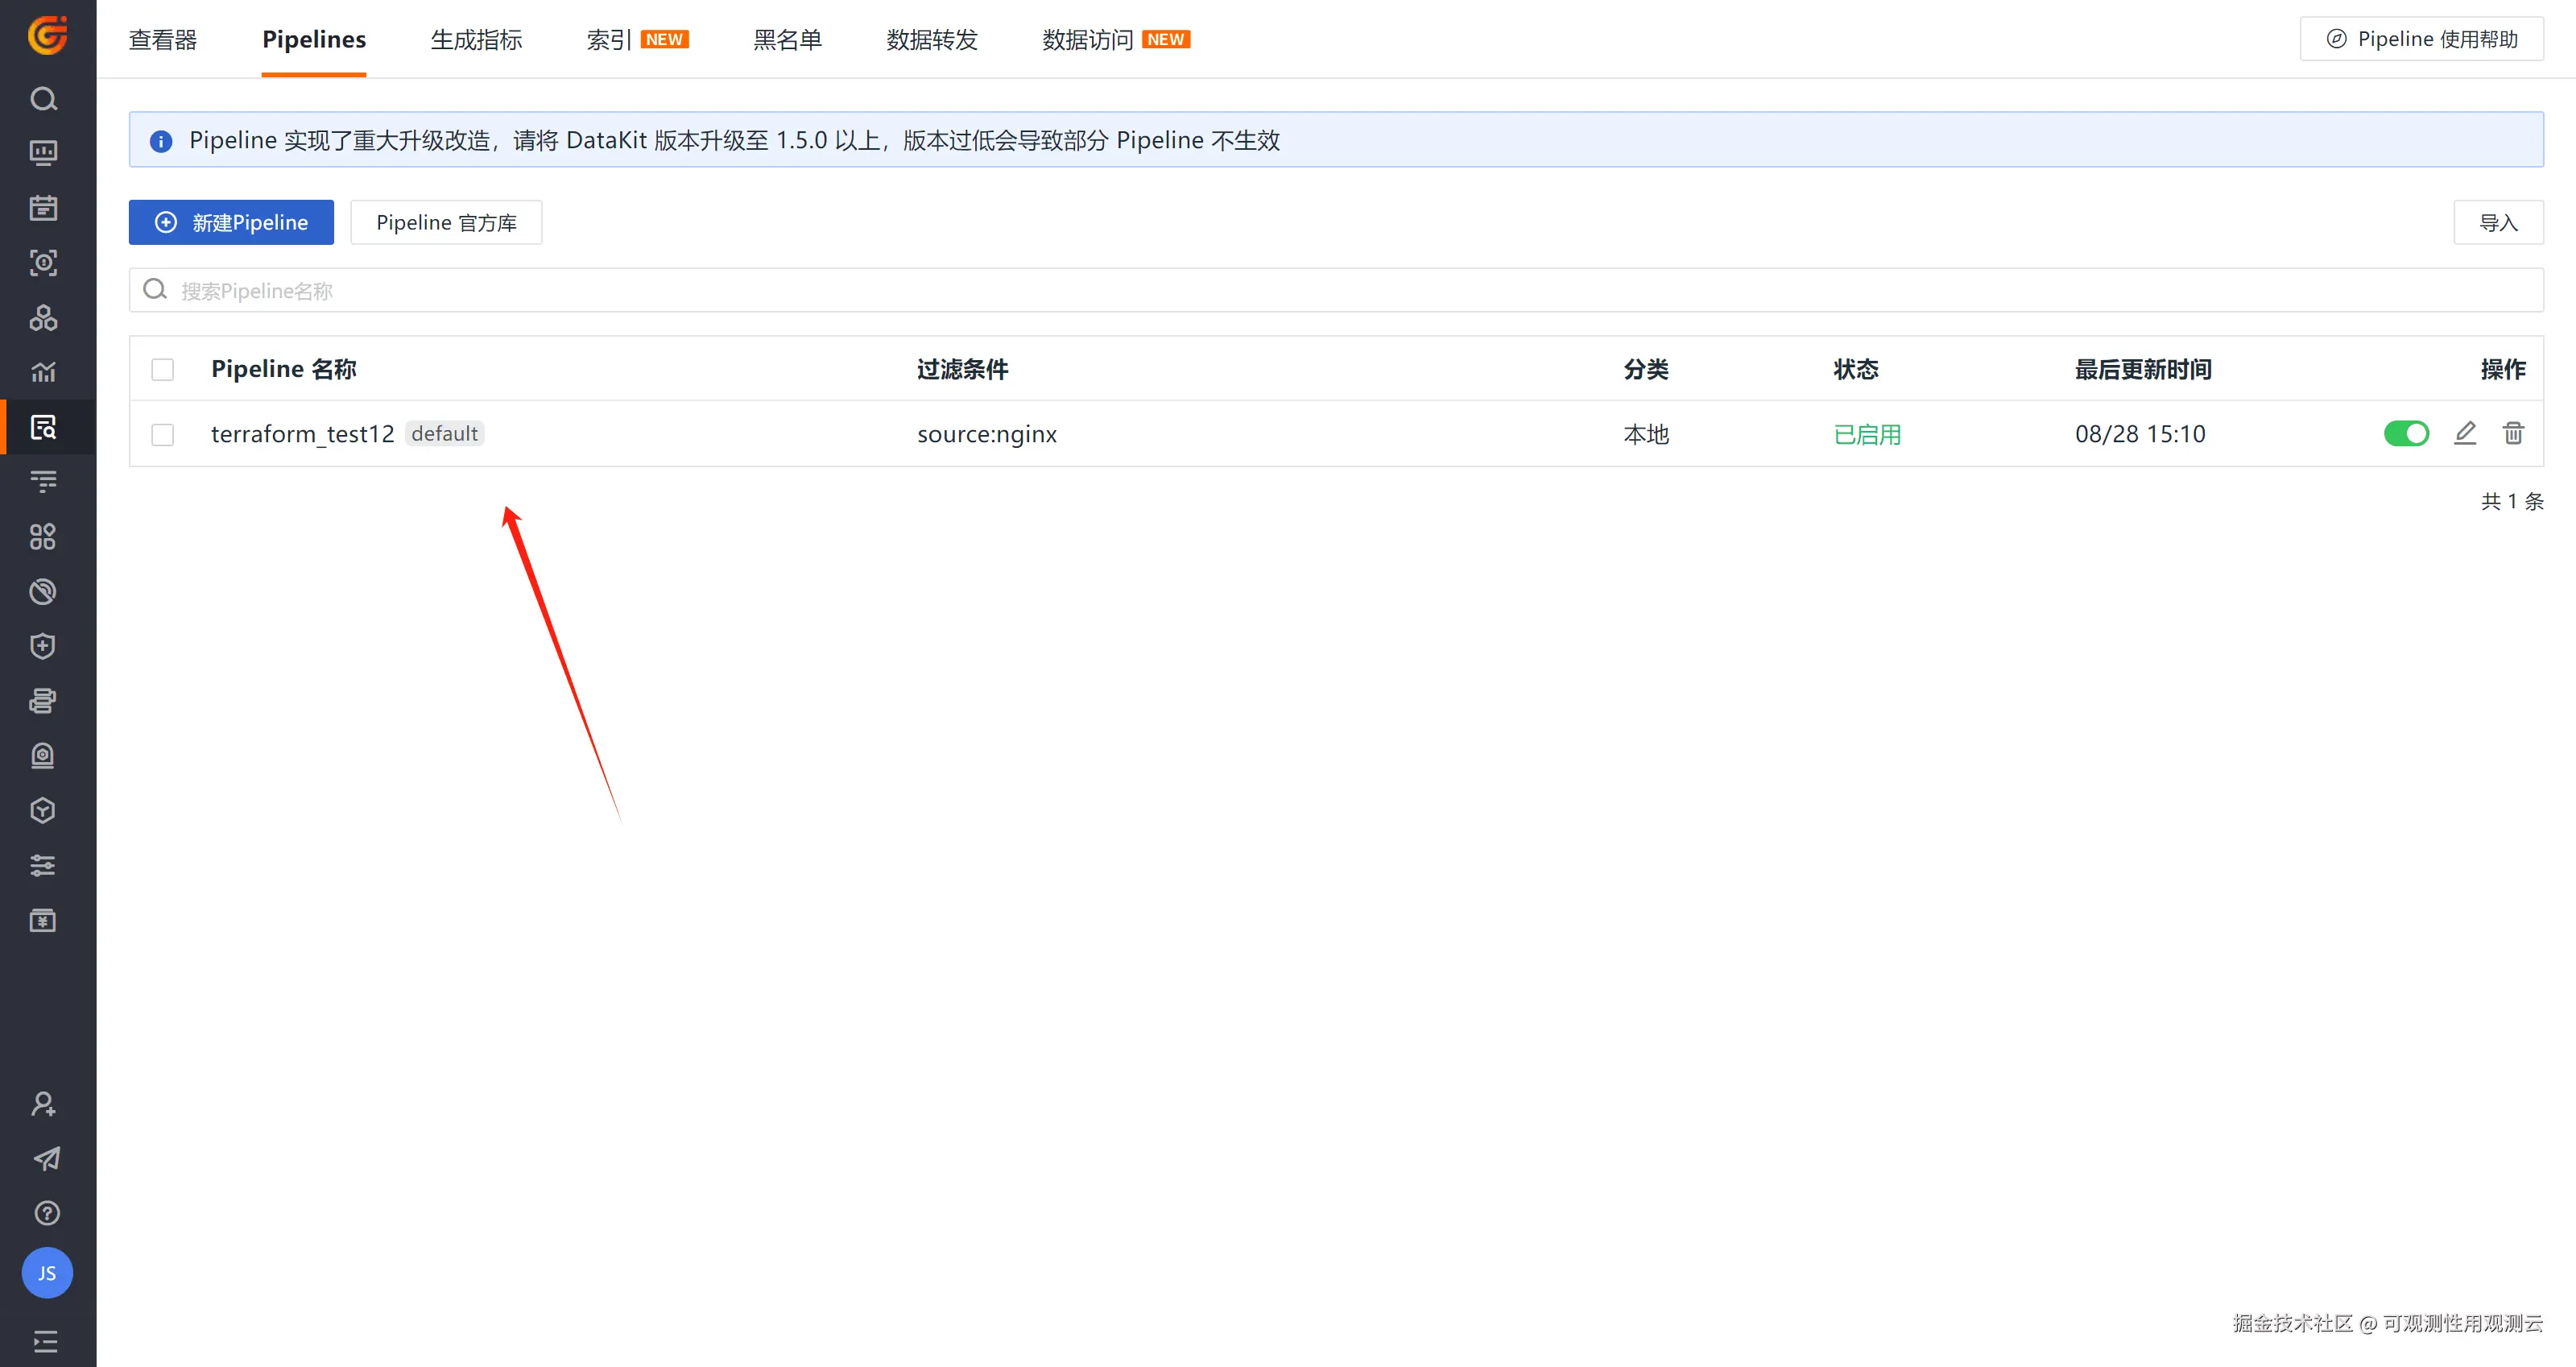2576x1367 pixels.
Task: Click the search magnifier sidebar icon
Action: (x=43, y=99)
